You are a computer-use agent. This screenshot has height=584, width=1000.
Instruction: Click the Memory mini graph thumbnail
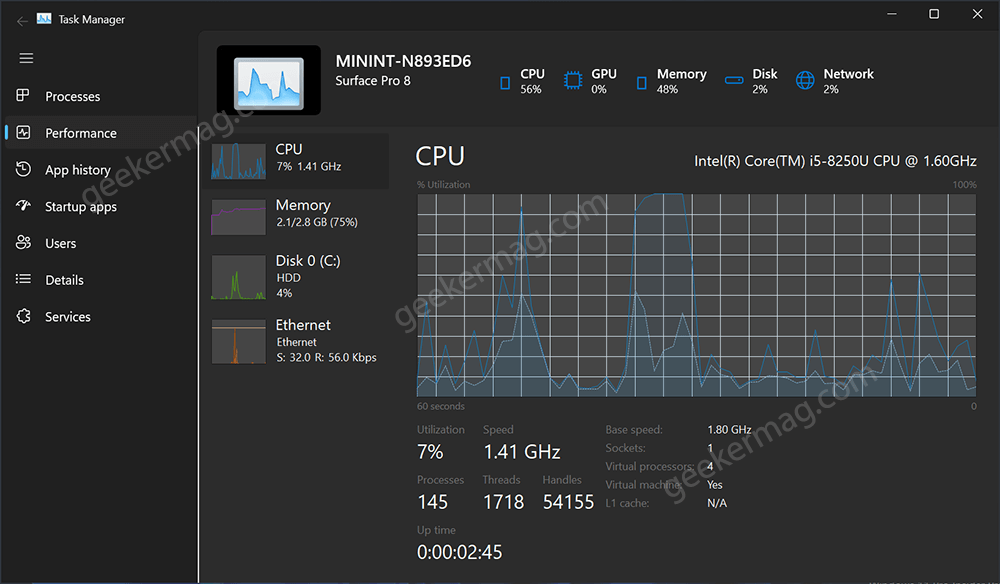point(239,217)
